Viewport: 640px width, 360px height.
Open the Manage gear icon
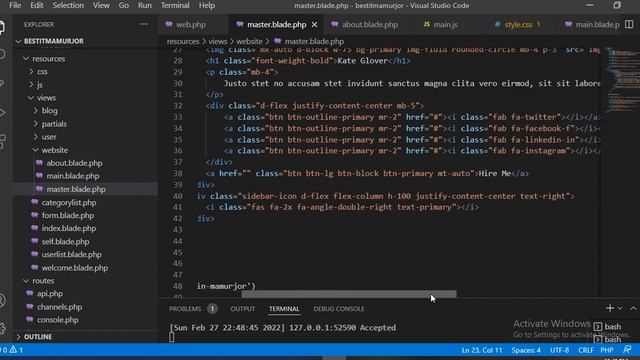pyautogui.click(x=2, y=328)
